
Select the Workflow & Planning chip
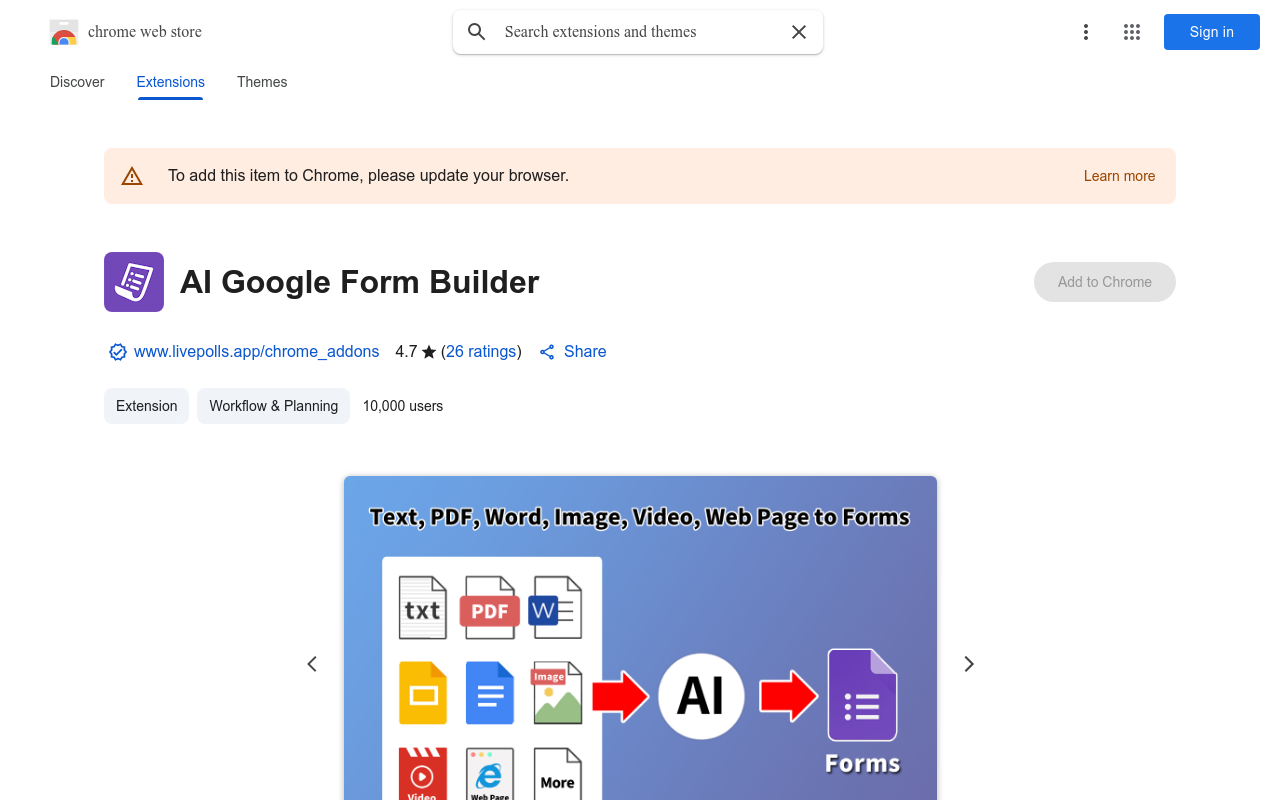274,406
